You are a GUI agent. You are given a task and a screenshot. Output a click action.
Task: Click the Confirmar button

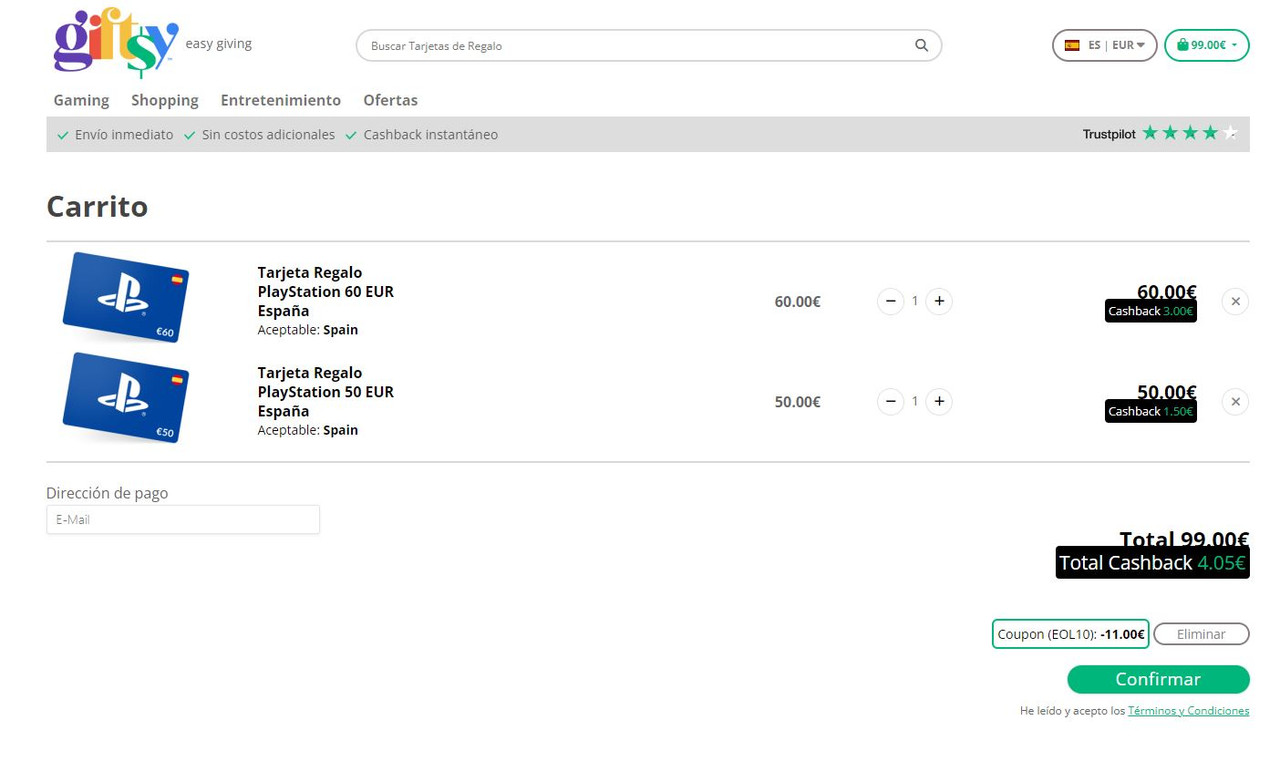(x=1158, y=679)
